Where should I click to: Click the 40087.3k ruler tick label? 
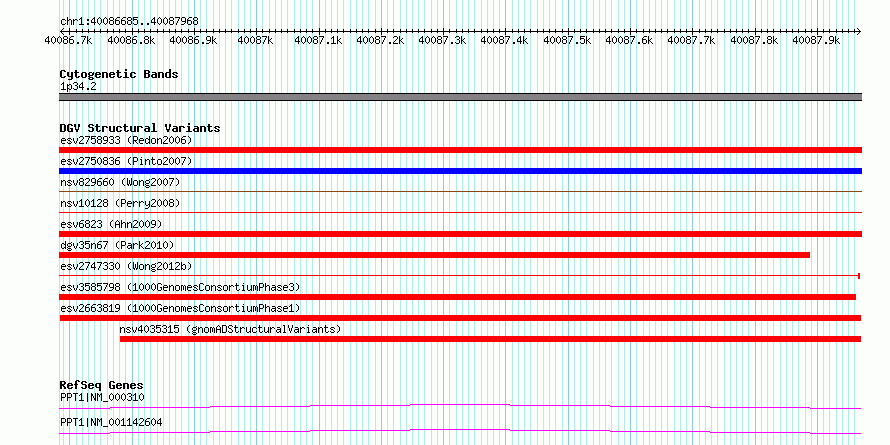pyautogui.click(x=442, y=40)
